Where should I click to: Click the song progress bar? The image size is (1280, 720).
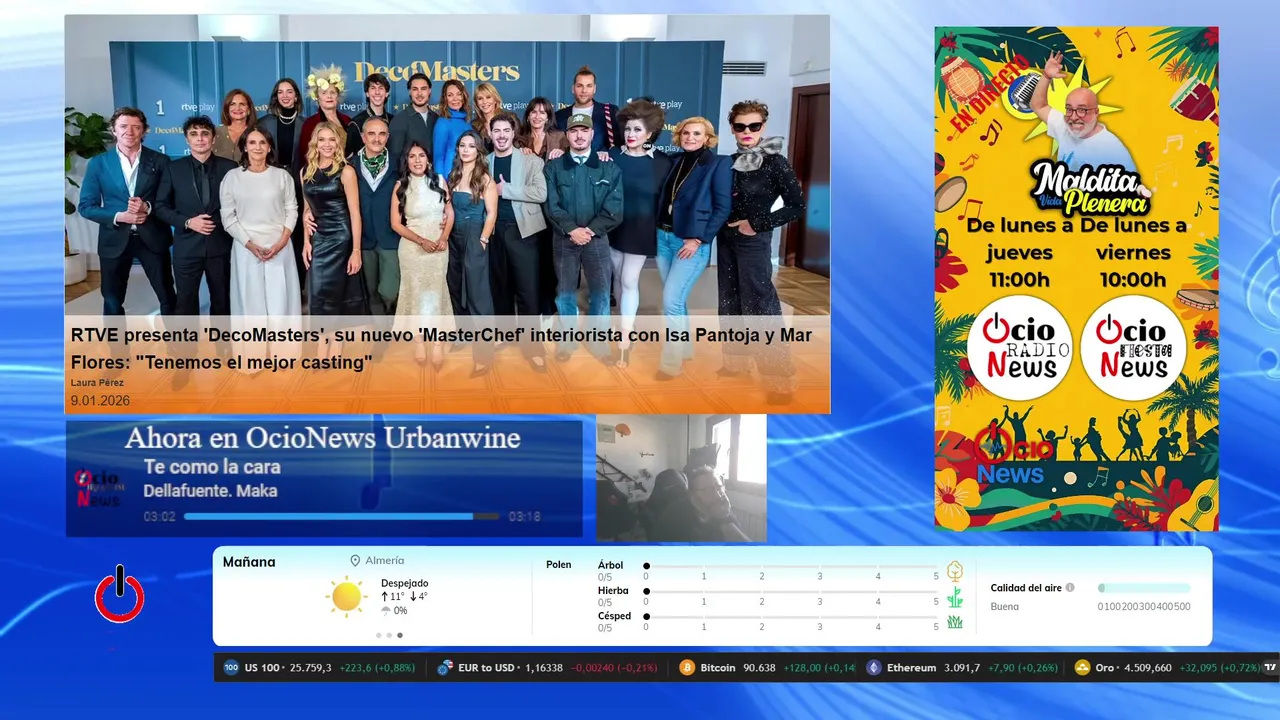coord(341,516)
